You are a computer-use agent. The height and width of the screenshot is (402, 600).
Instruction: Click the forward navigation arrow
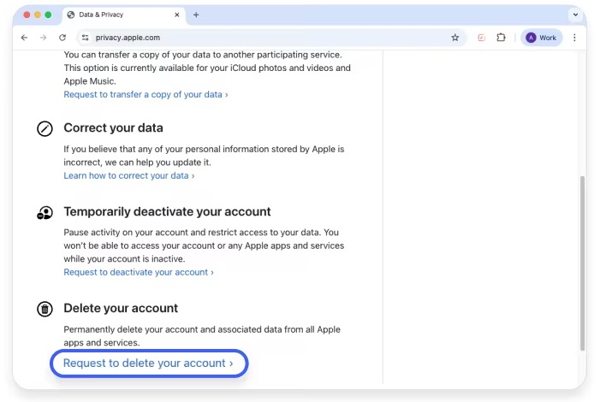tap(43, 37)
